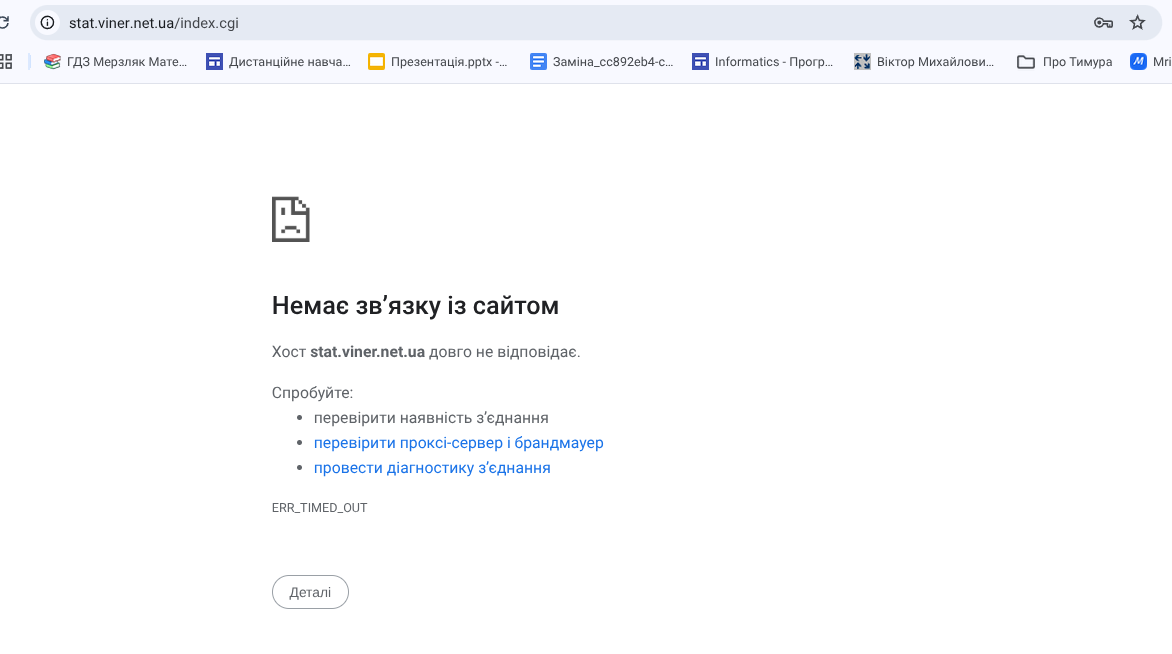Open the ГДЗ Мерзляк Мате... bookmark
Screen dimensions: 1172x654
[x=115, y=62]
